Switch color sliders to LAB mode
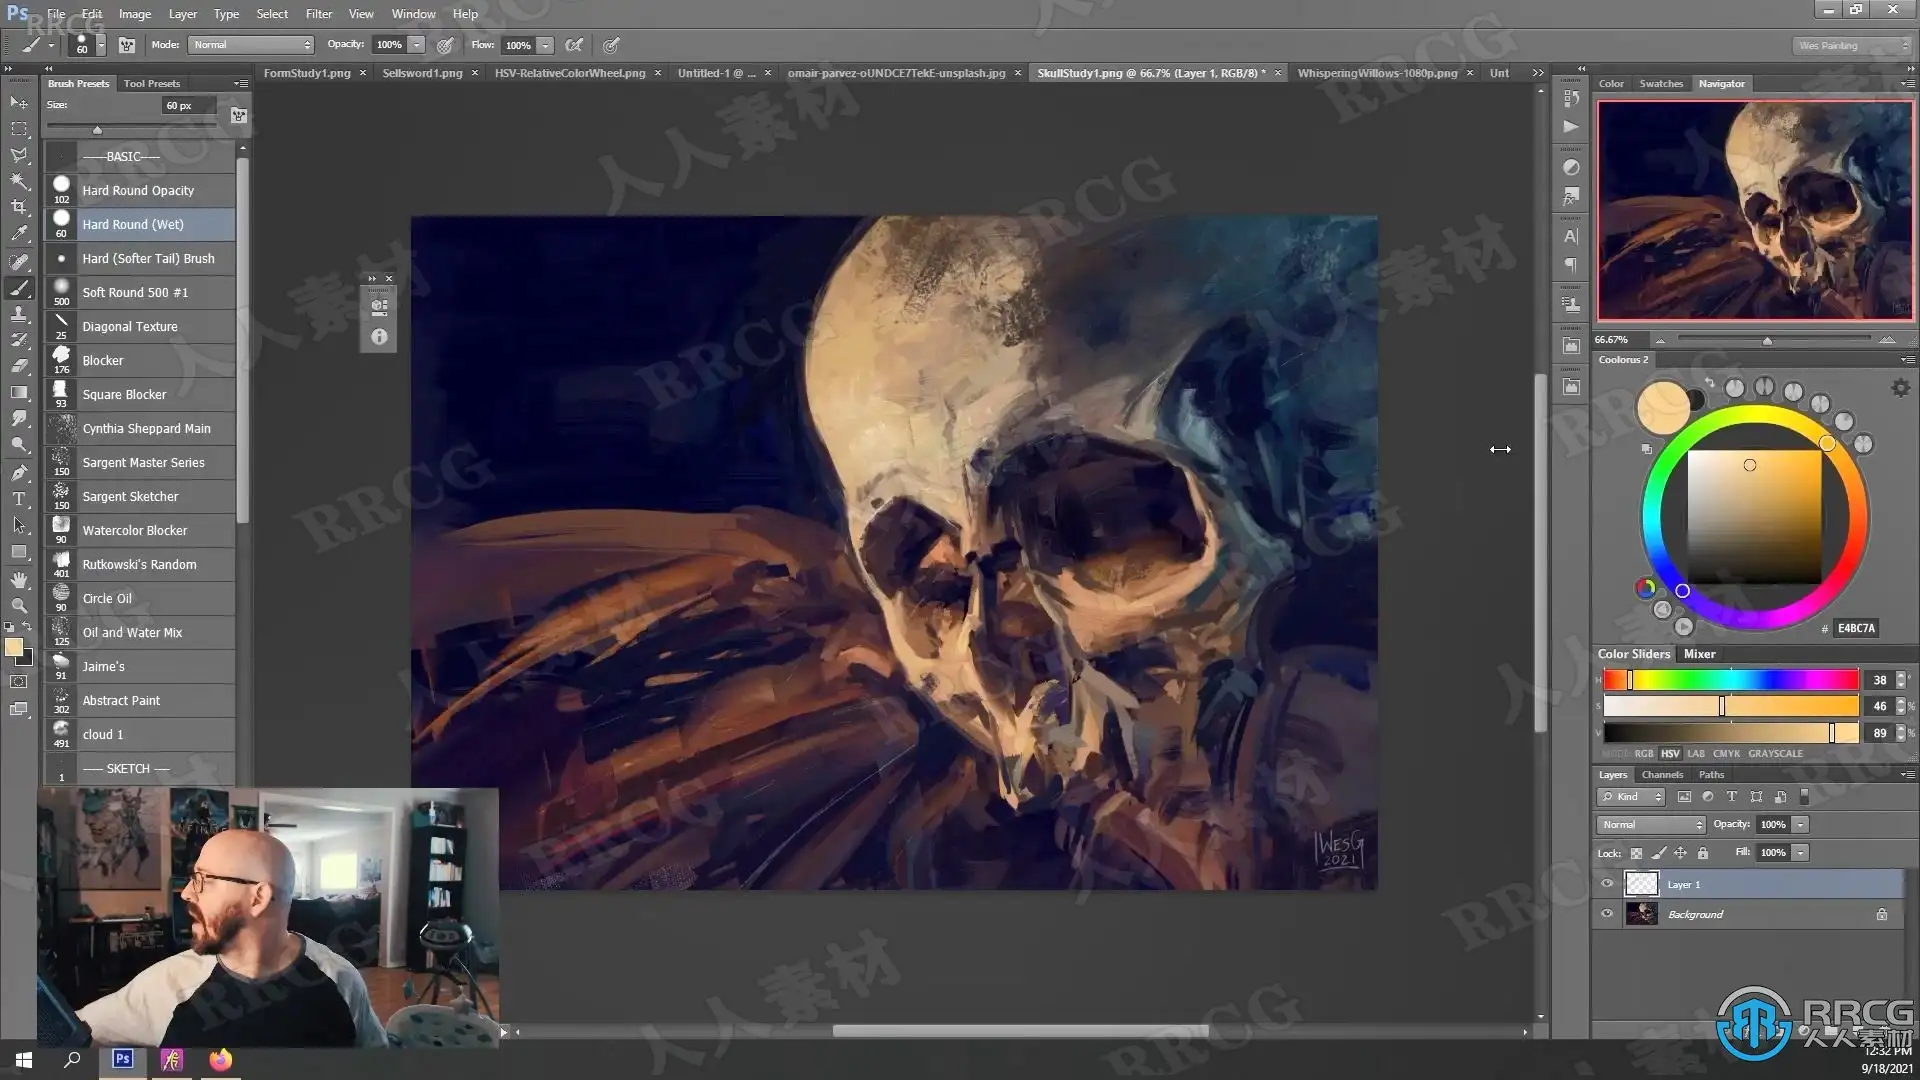The image size is (1920, 1080). click(x=1696, y=754)
